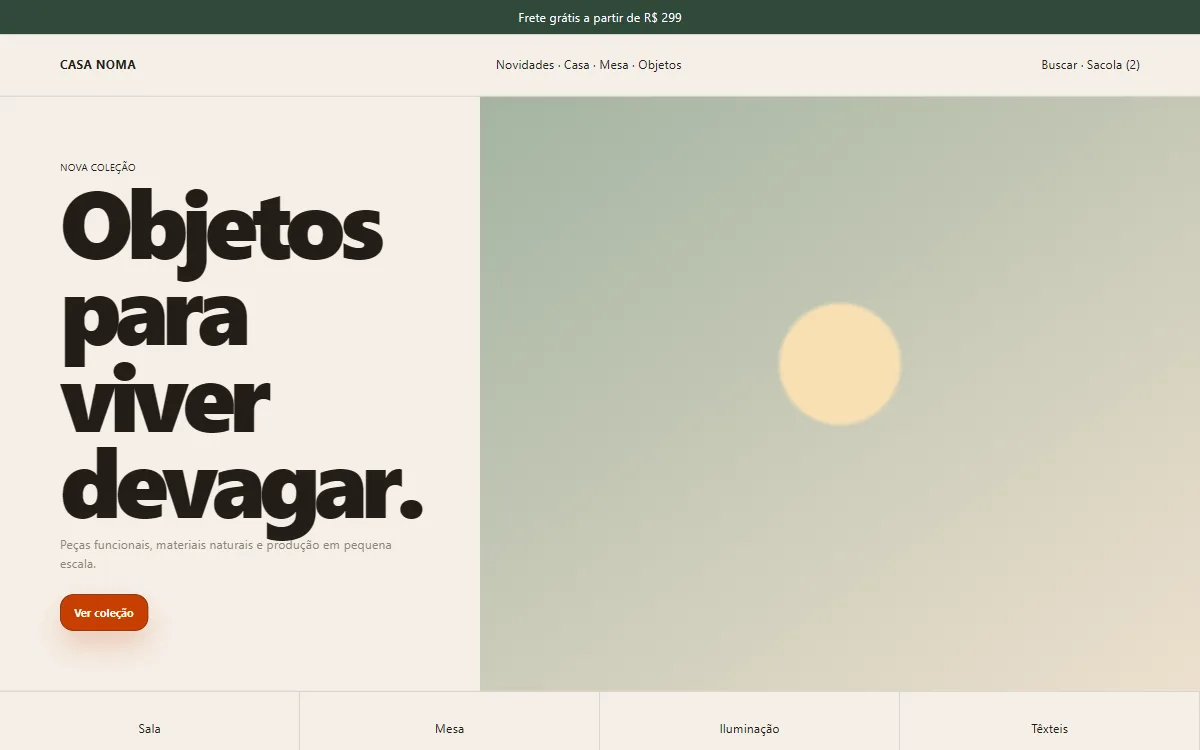Screen dimensions: 1200x750
Task: Click the Ver coleção button
Action: [104, 613]
